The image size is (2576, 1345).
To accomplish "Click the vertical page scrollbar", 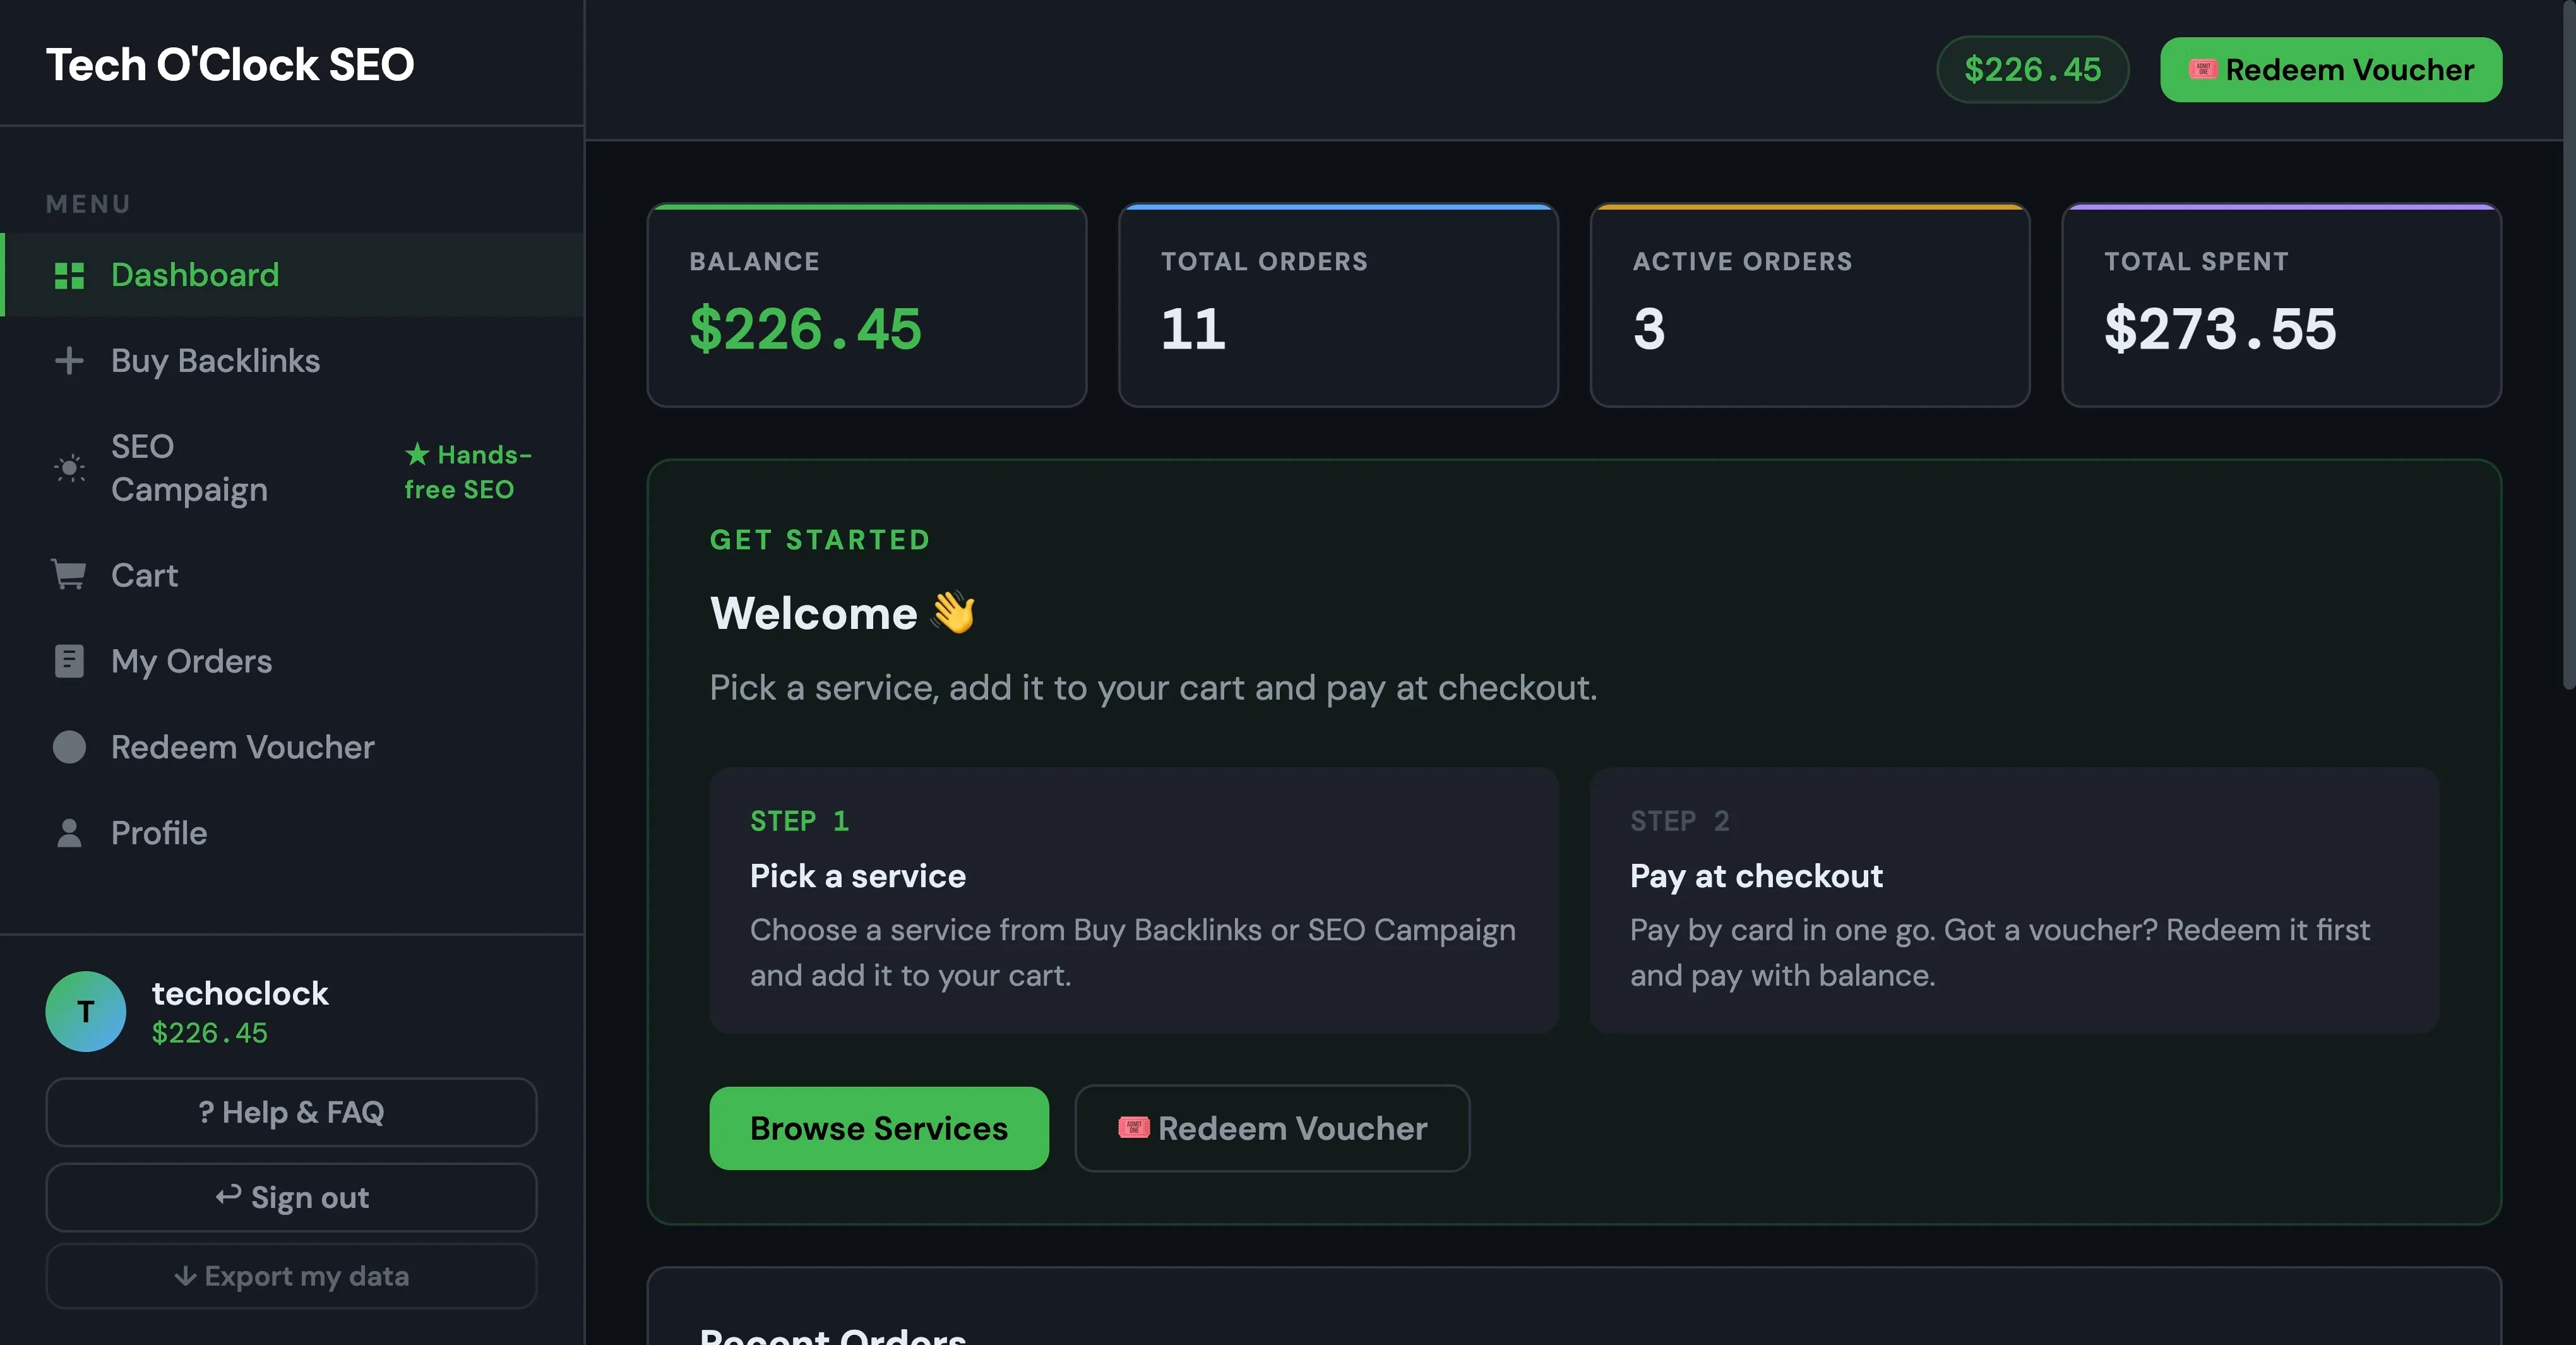I will 2569,345.
